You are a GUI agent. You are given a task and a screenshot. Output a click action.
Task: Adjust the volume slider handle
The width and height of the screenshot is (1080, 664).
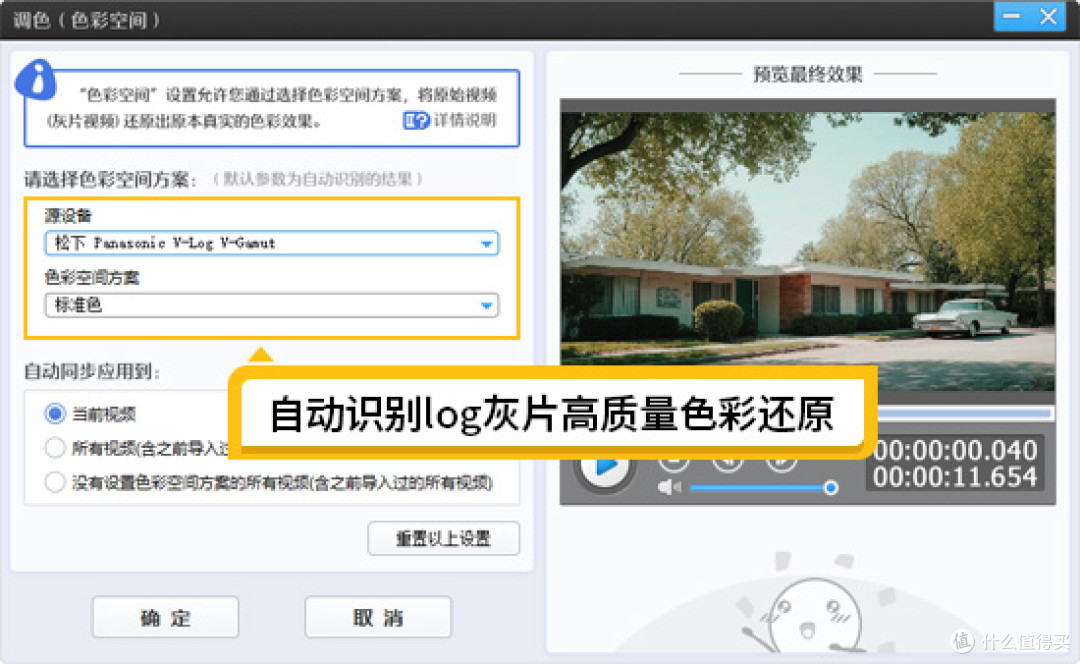click(831, 488)
